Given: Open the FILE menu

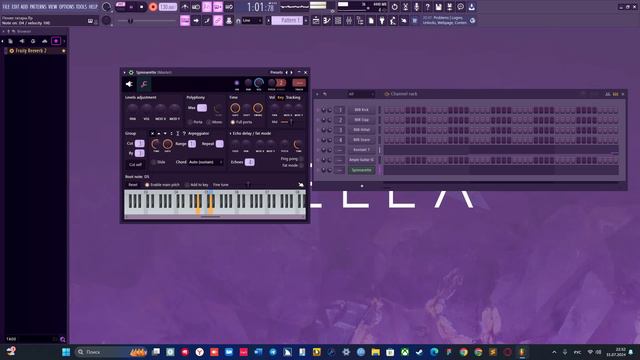Looking at the screenshot, I should (6, 7).
